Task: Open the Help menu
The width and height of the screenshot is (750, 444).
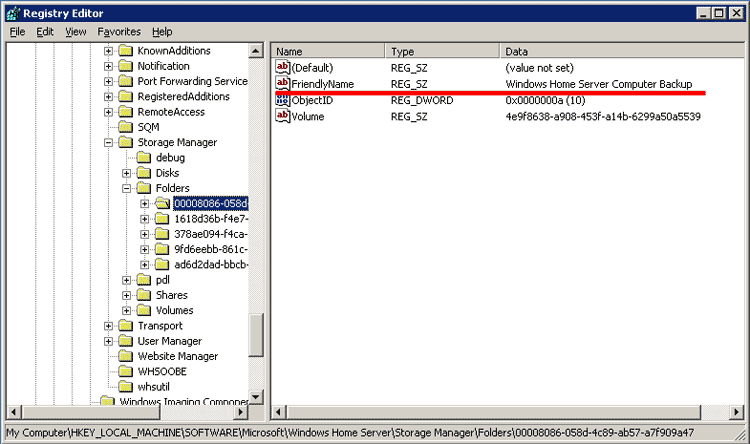Action: (x=162, y=32)
